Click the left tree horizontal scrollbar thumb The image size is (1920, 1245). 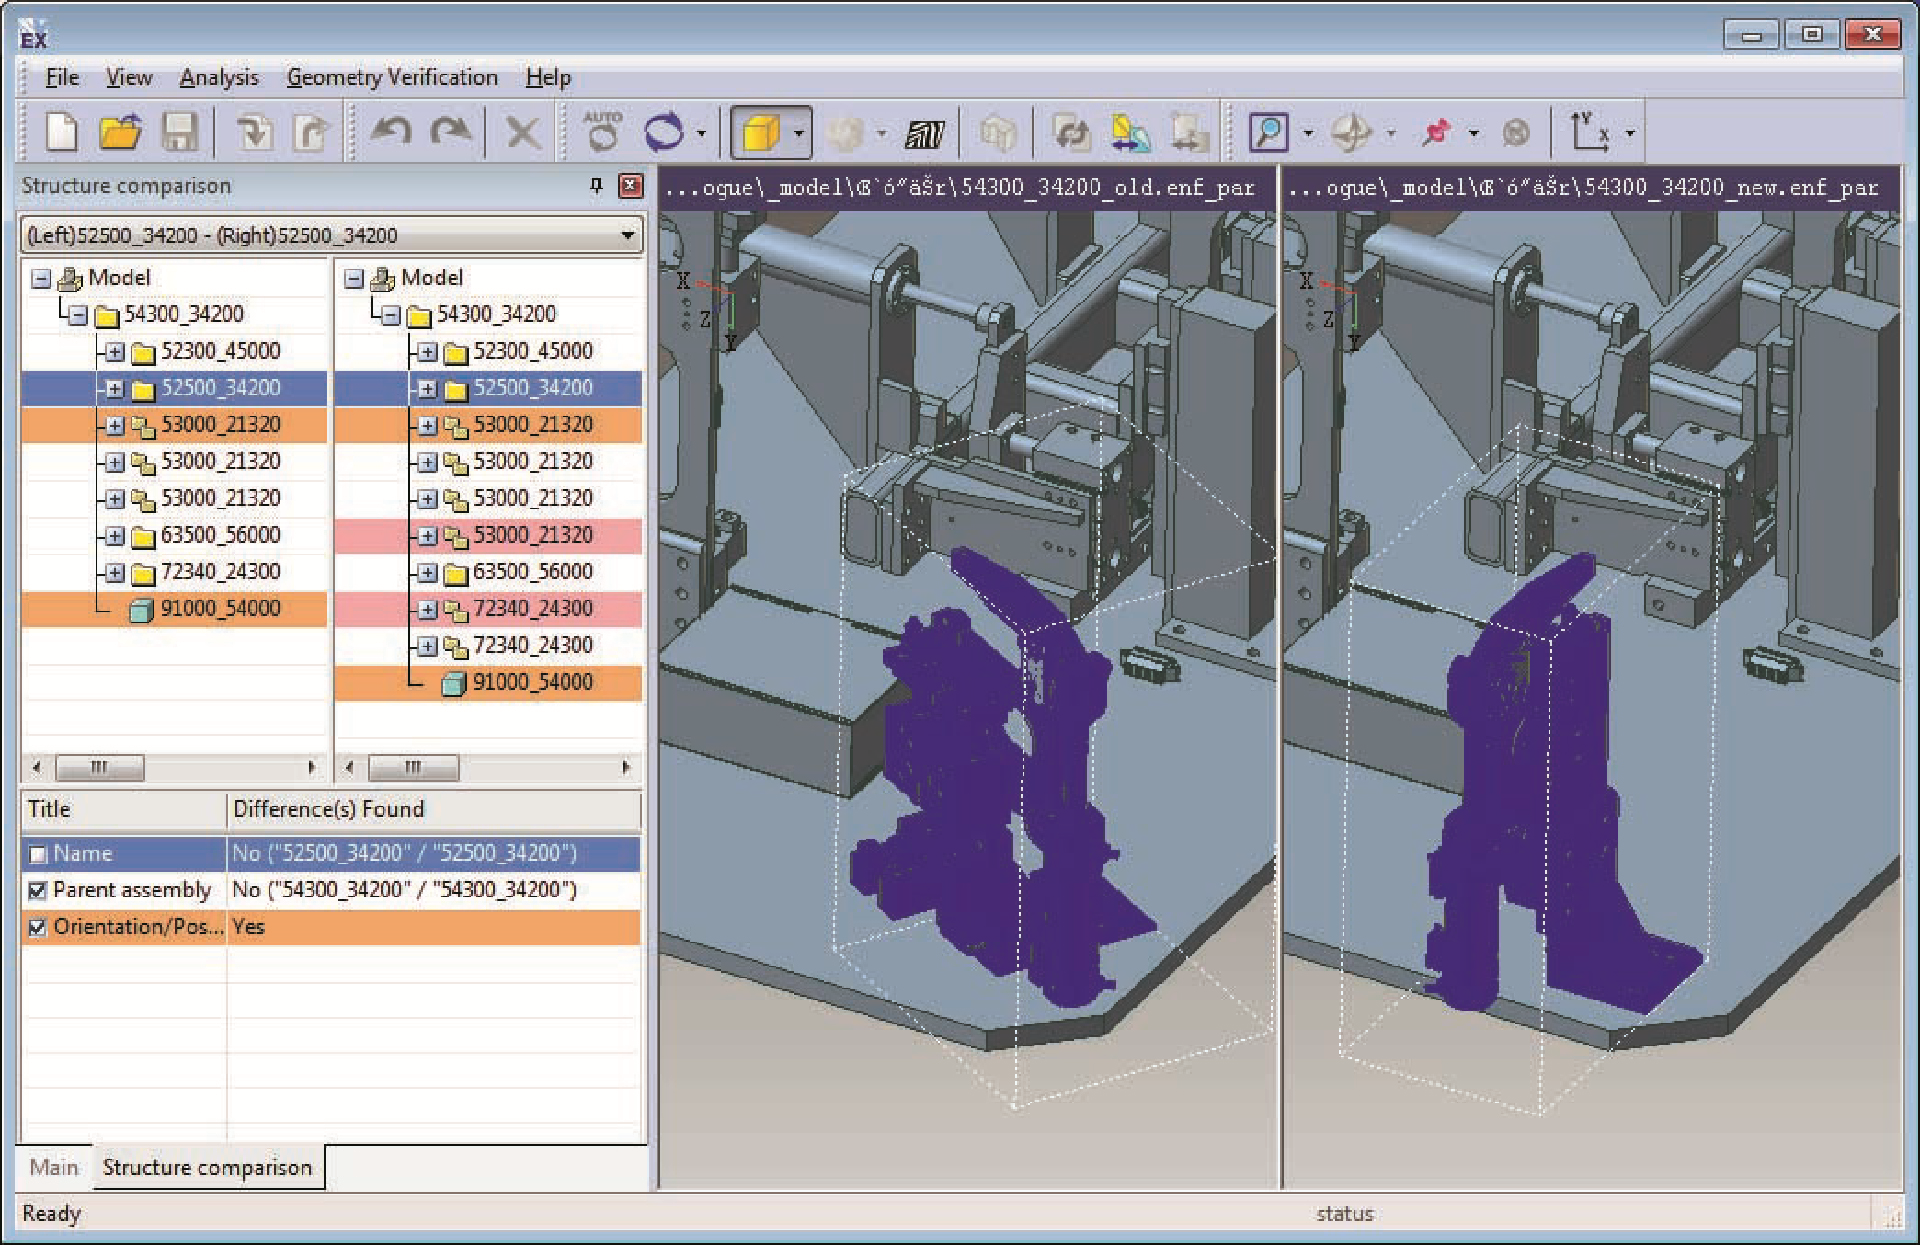[99, 767]
